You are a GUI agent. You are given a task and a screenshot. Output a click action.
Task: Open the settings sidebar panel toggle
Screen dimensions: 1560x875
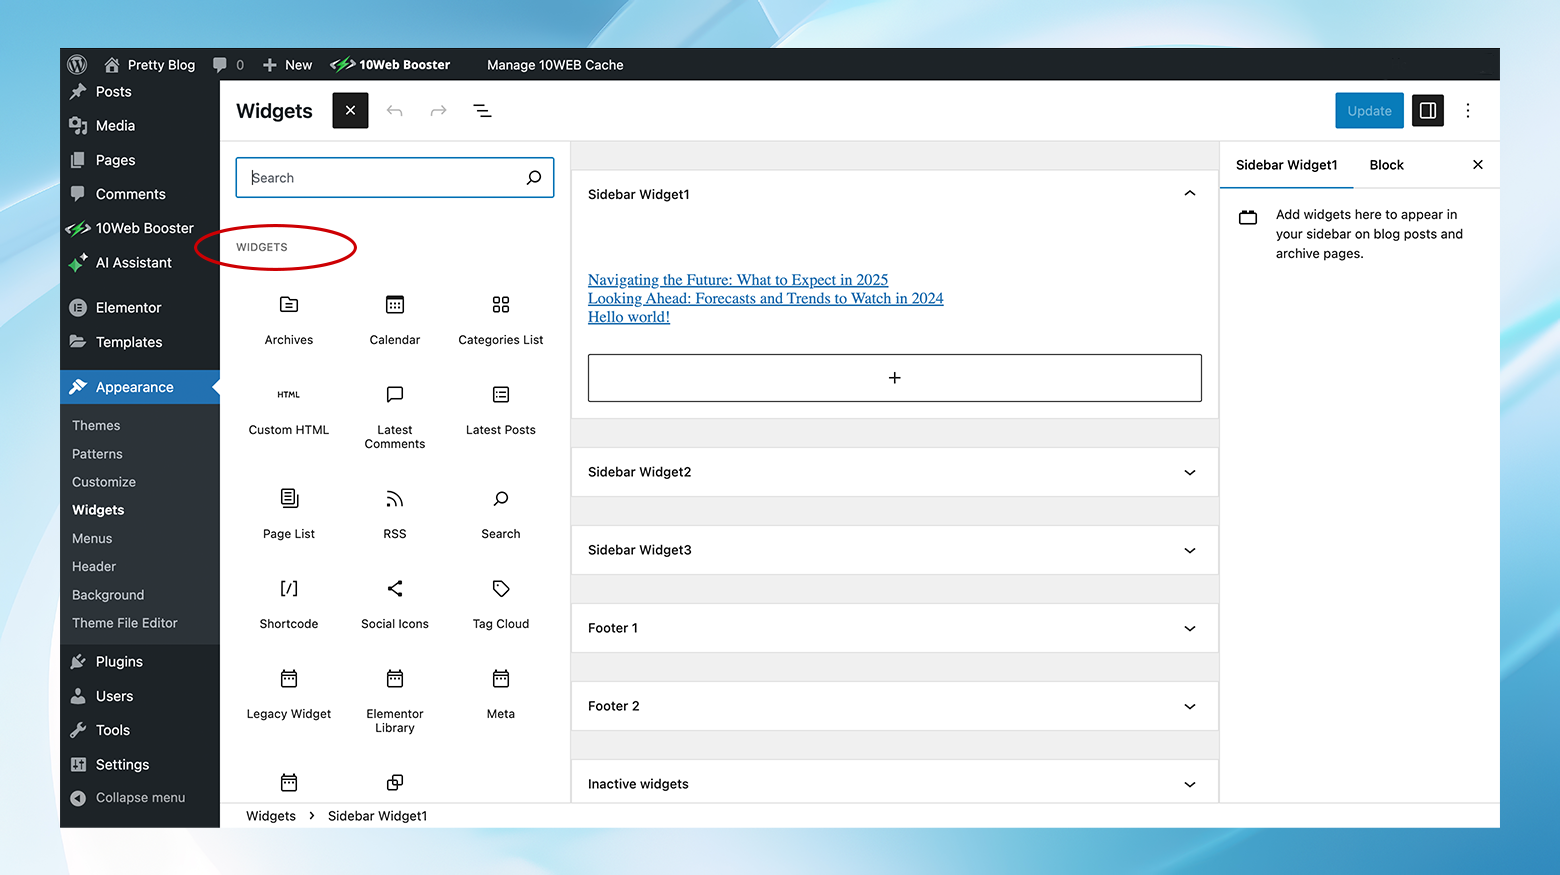point(1427,110)
